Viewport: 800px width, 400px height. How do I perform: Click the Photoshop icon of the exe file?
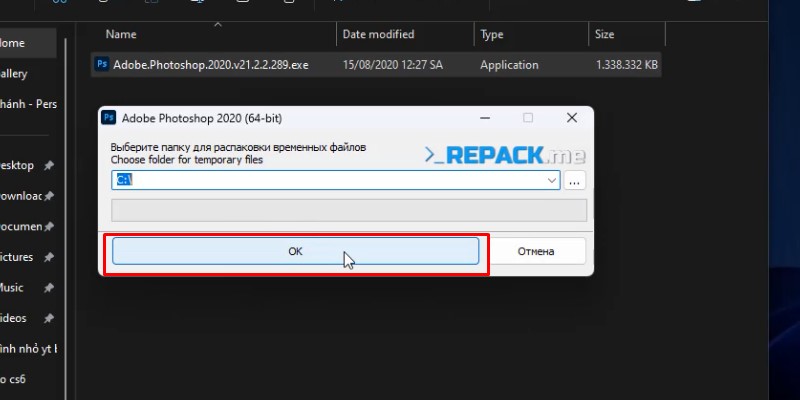click(x=101, y=65)
